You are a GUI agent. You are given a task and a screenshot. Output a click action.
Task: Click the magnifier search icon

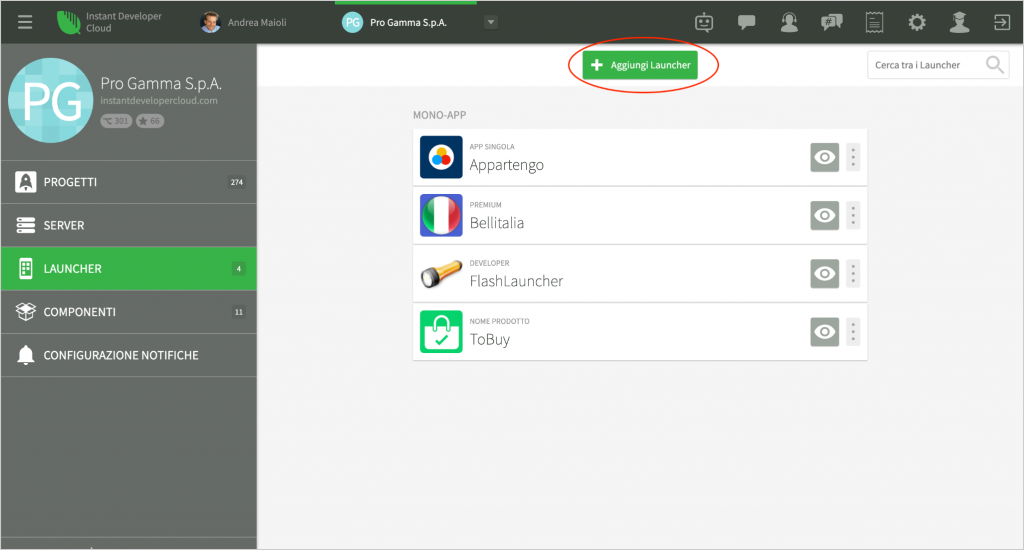(x=995, y=65)
